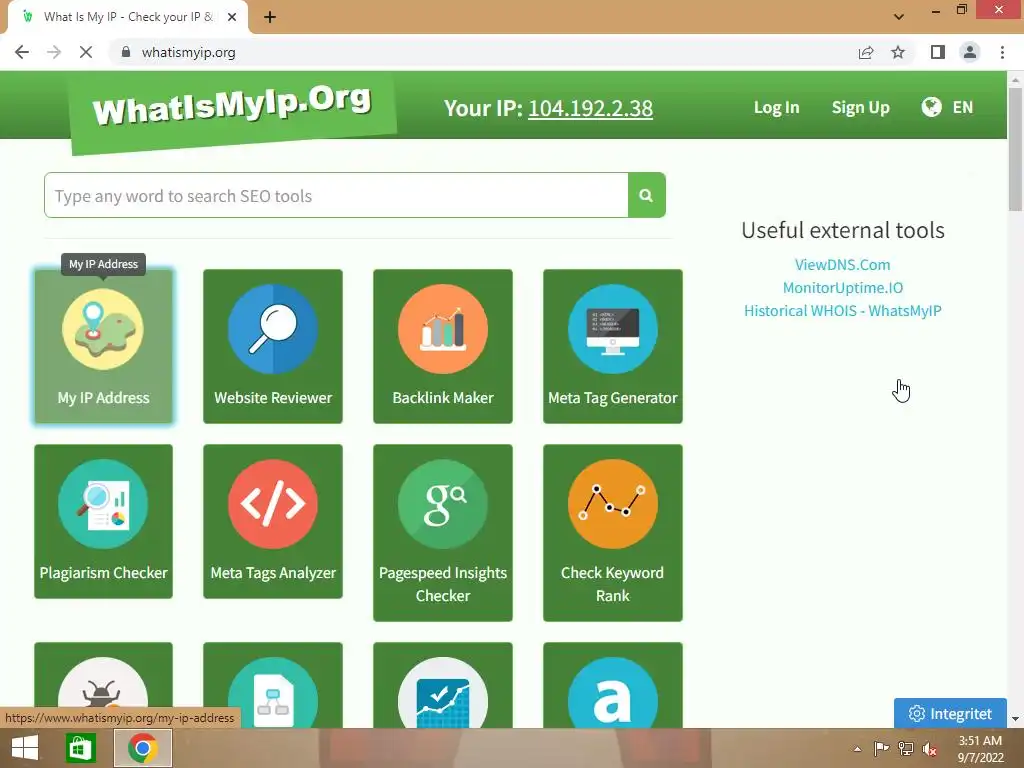The width and height of the screenshot is (1024, 768).
Task: Open the letter 'a' icon tile
Action: point(613,686)
